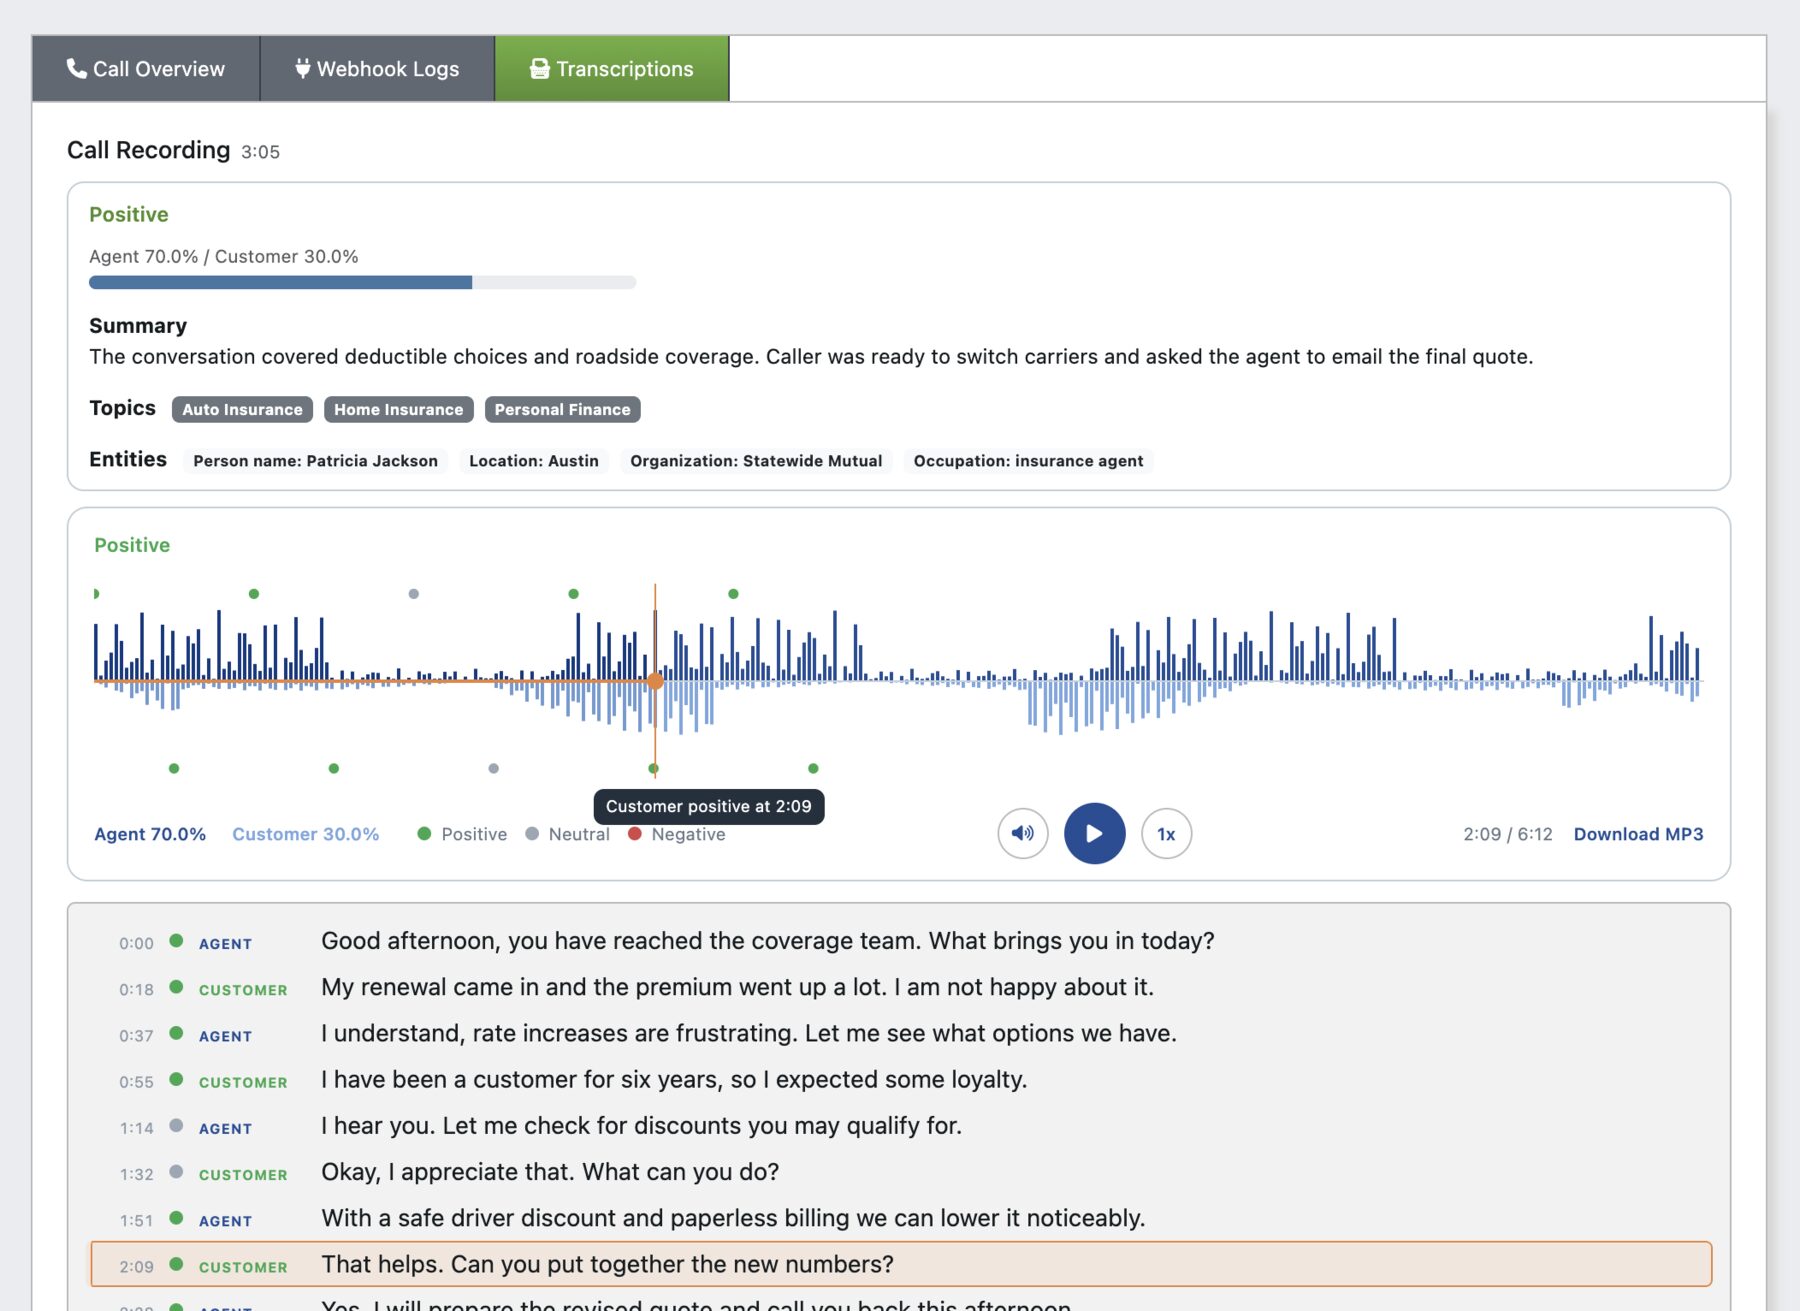Click the orange playhead handle on waveform
The width and height of the screenshot is (1800, 1311).
(x=655, y=681)
